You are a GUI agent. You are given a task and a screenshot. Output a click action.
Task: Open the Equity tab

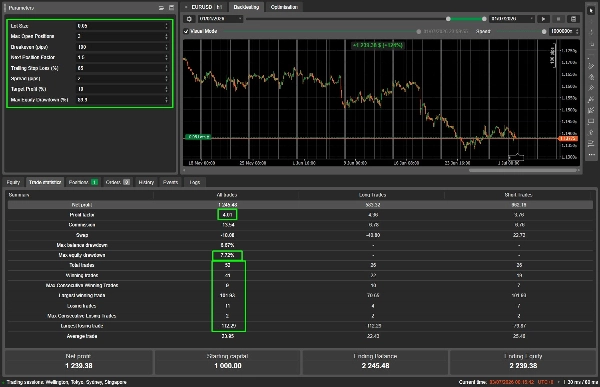[x=13, y=182]
